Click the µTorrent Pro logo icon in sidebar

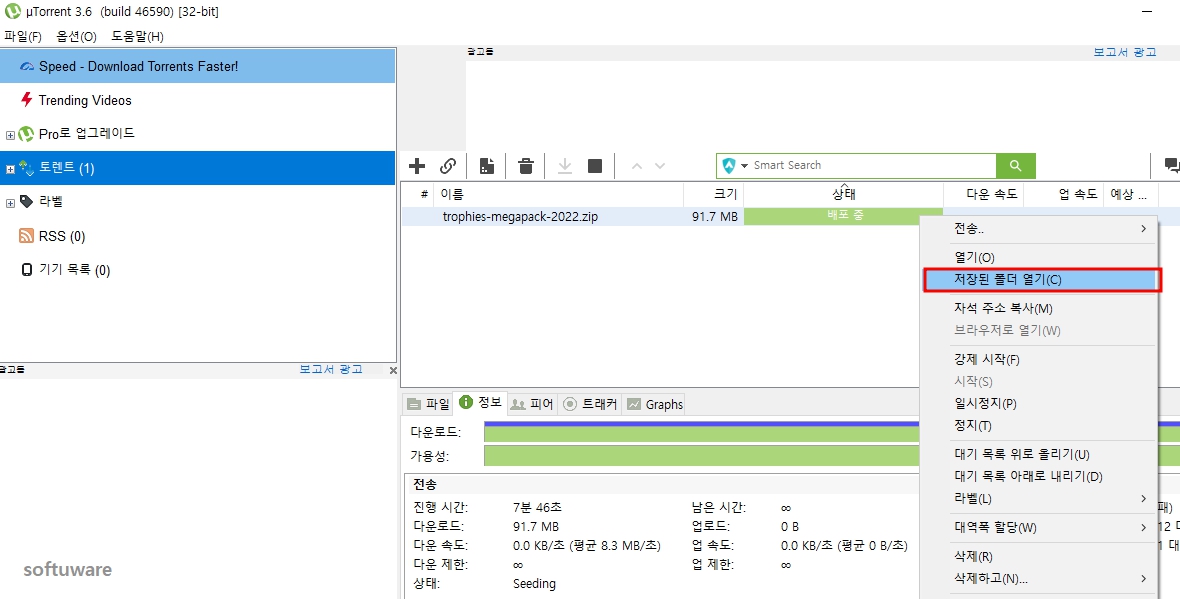(x=26, y=134)
